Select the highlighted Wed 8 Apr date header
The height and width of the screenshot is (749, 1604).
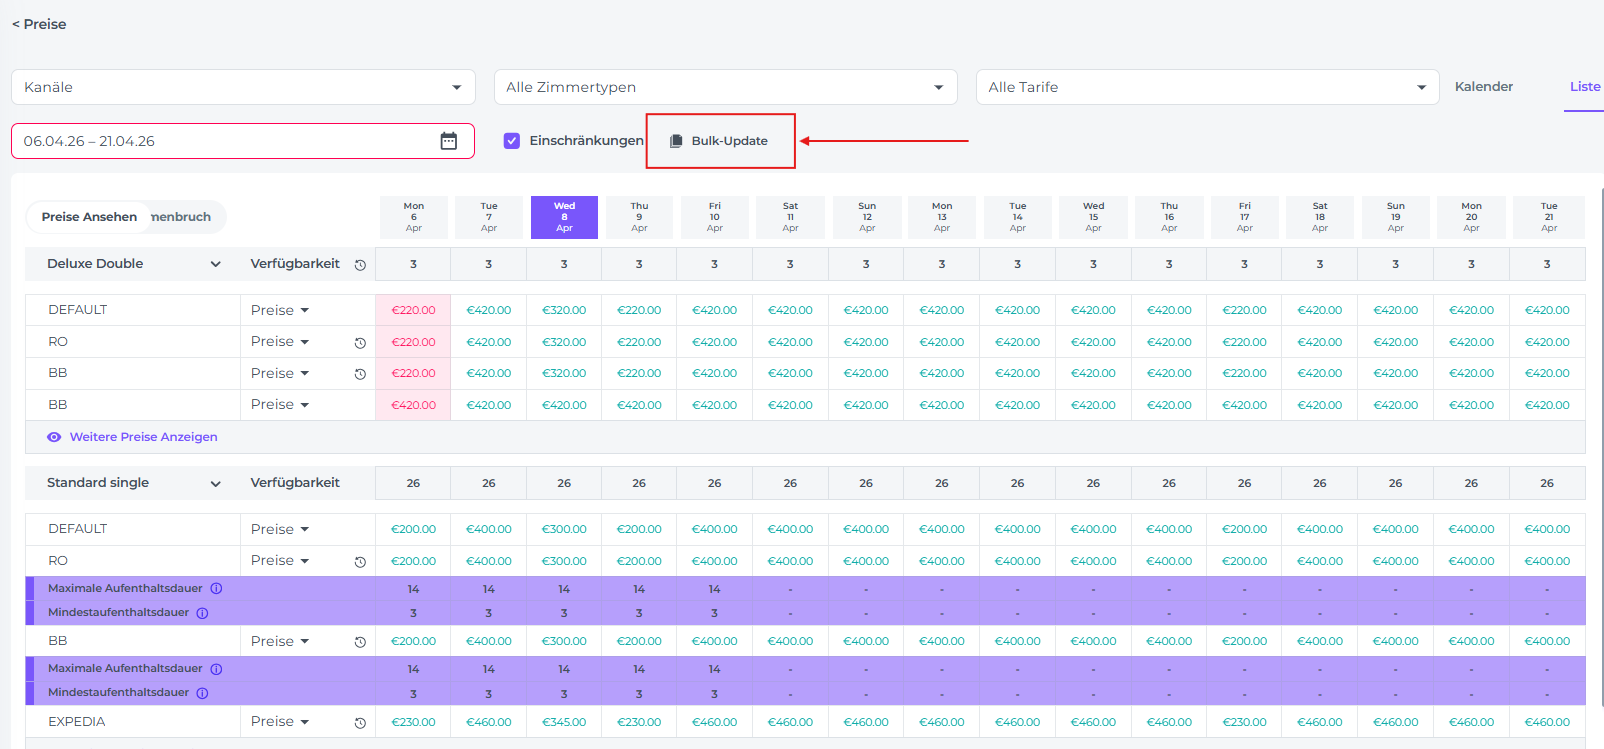pyautogui.click(x=564, y=217)
